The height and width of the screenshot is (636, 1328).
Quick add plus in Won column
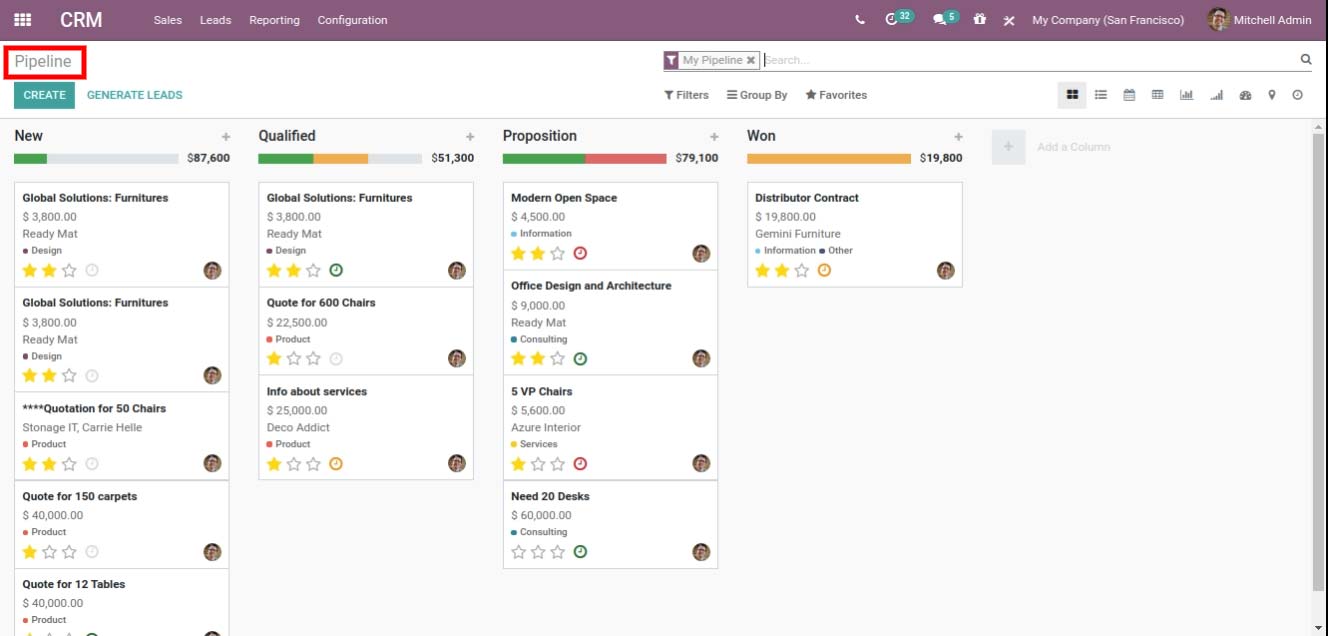click(x=958, y=137)
